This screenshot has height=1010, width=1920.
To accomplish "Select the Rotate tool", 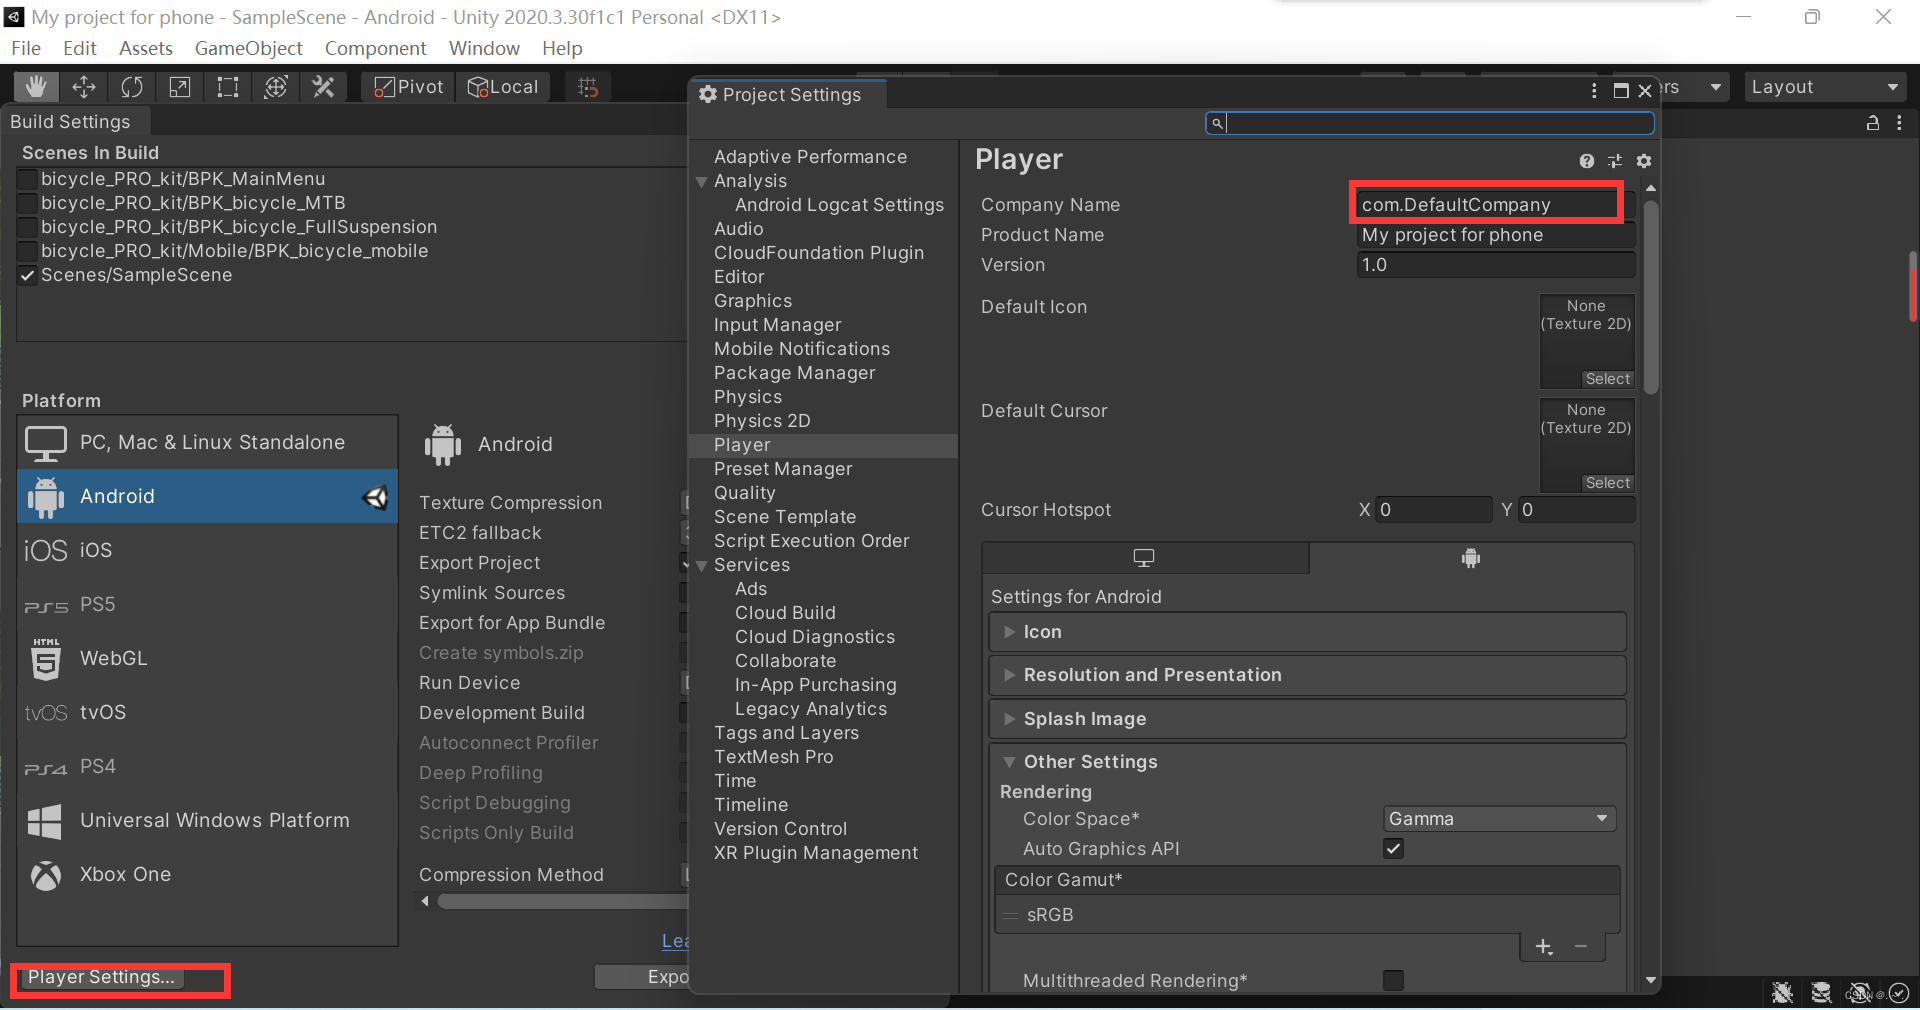I will coord(131,87).
